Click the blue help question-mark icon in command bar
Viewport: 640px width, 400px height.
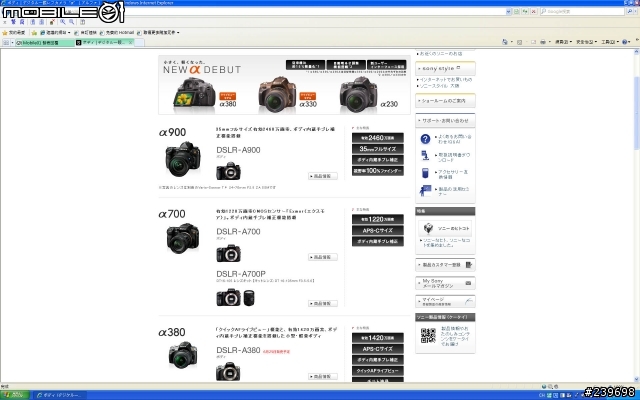[x=624, y=42]
